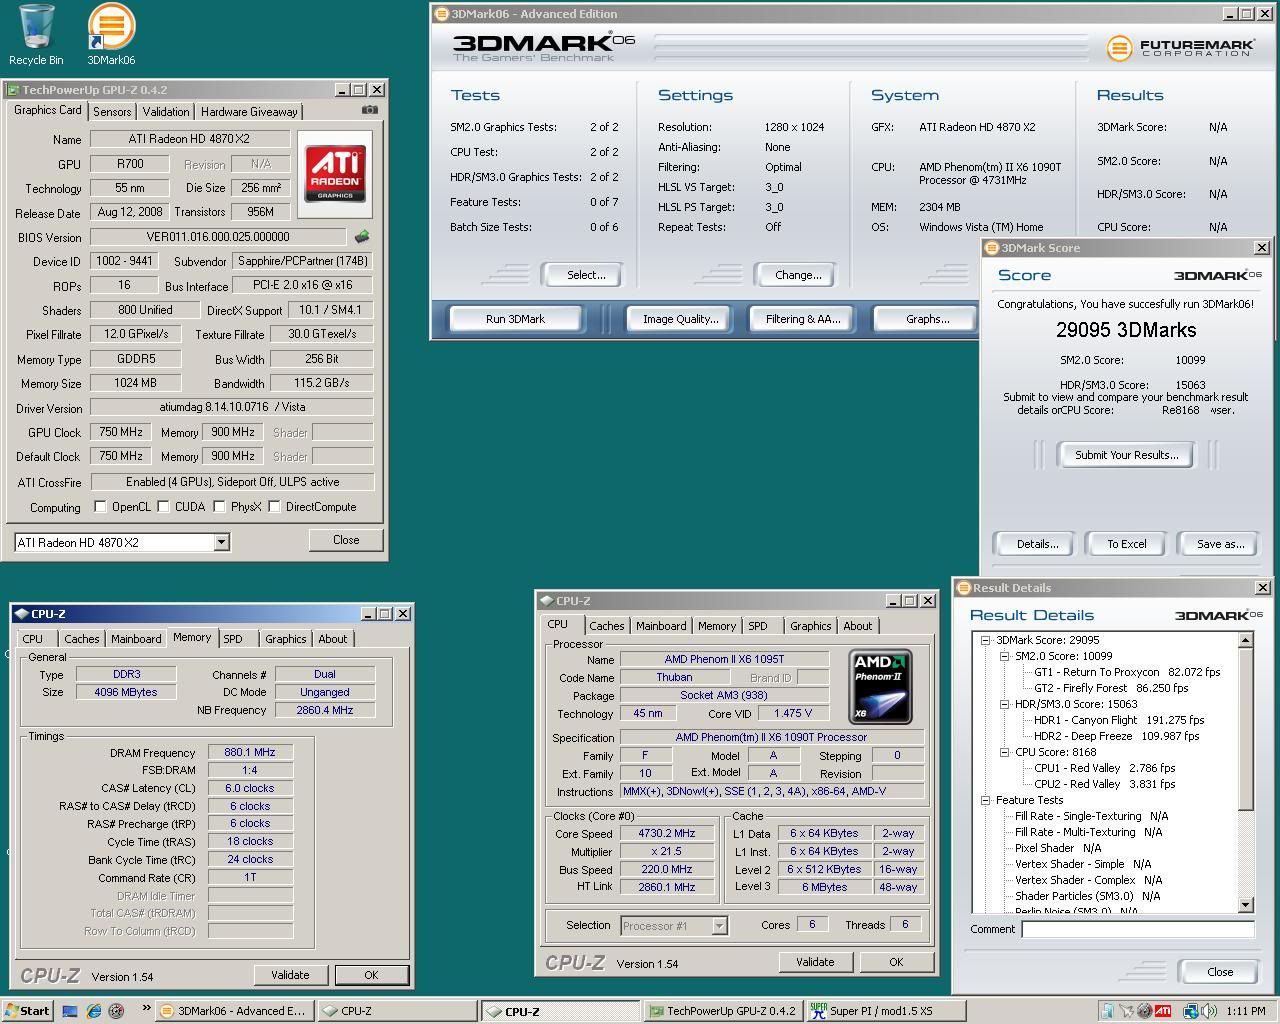The image size is (1280, 1024).
Task: Click Close button in GPU-Z
Action: pyautogui.click(x=346, y=540)
